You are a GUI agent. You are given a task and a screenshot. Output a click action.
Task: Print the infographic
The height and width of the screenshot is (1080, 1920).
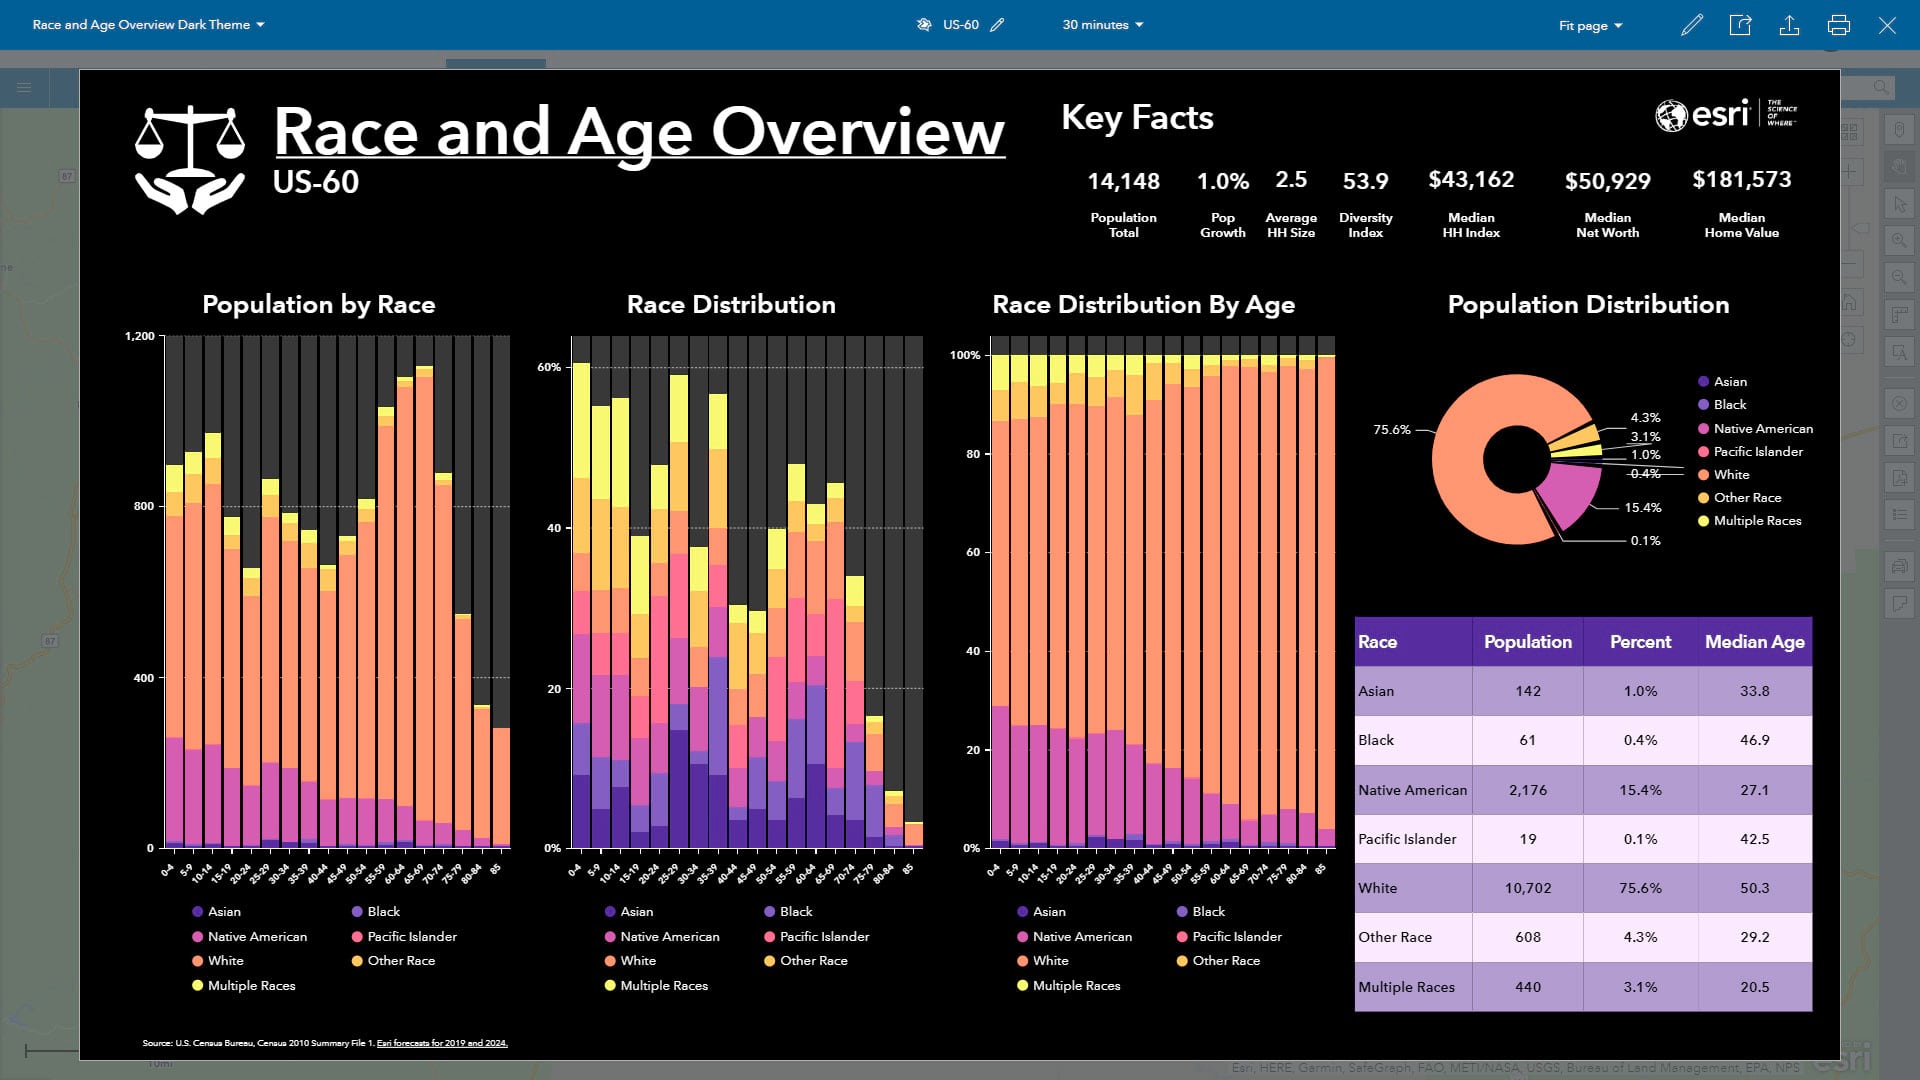1838,25
